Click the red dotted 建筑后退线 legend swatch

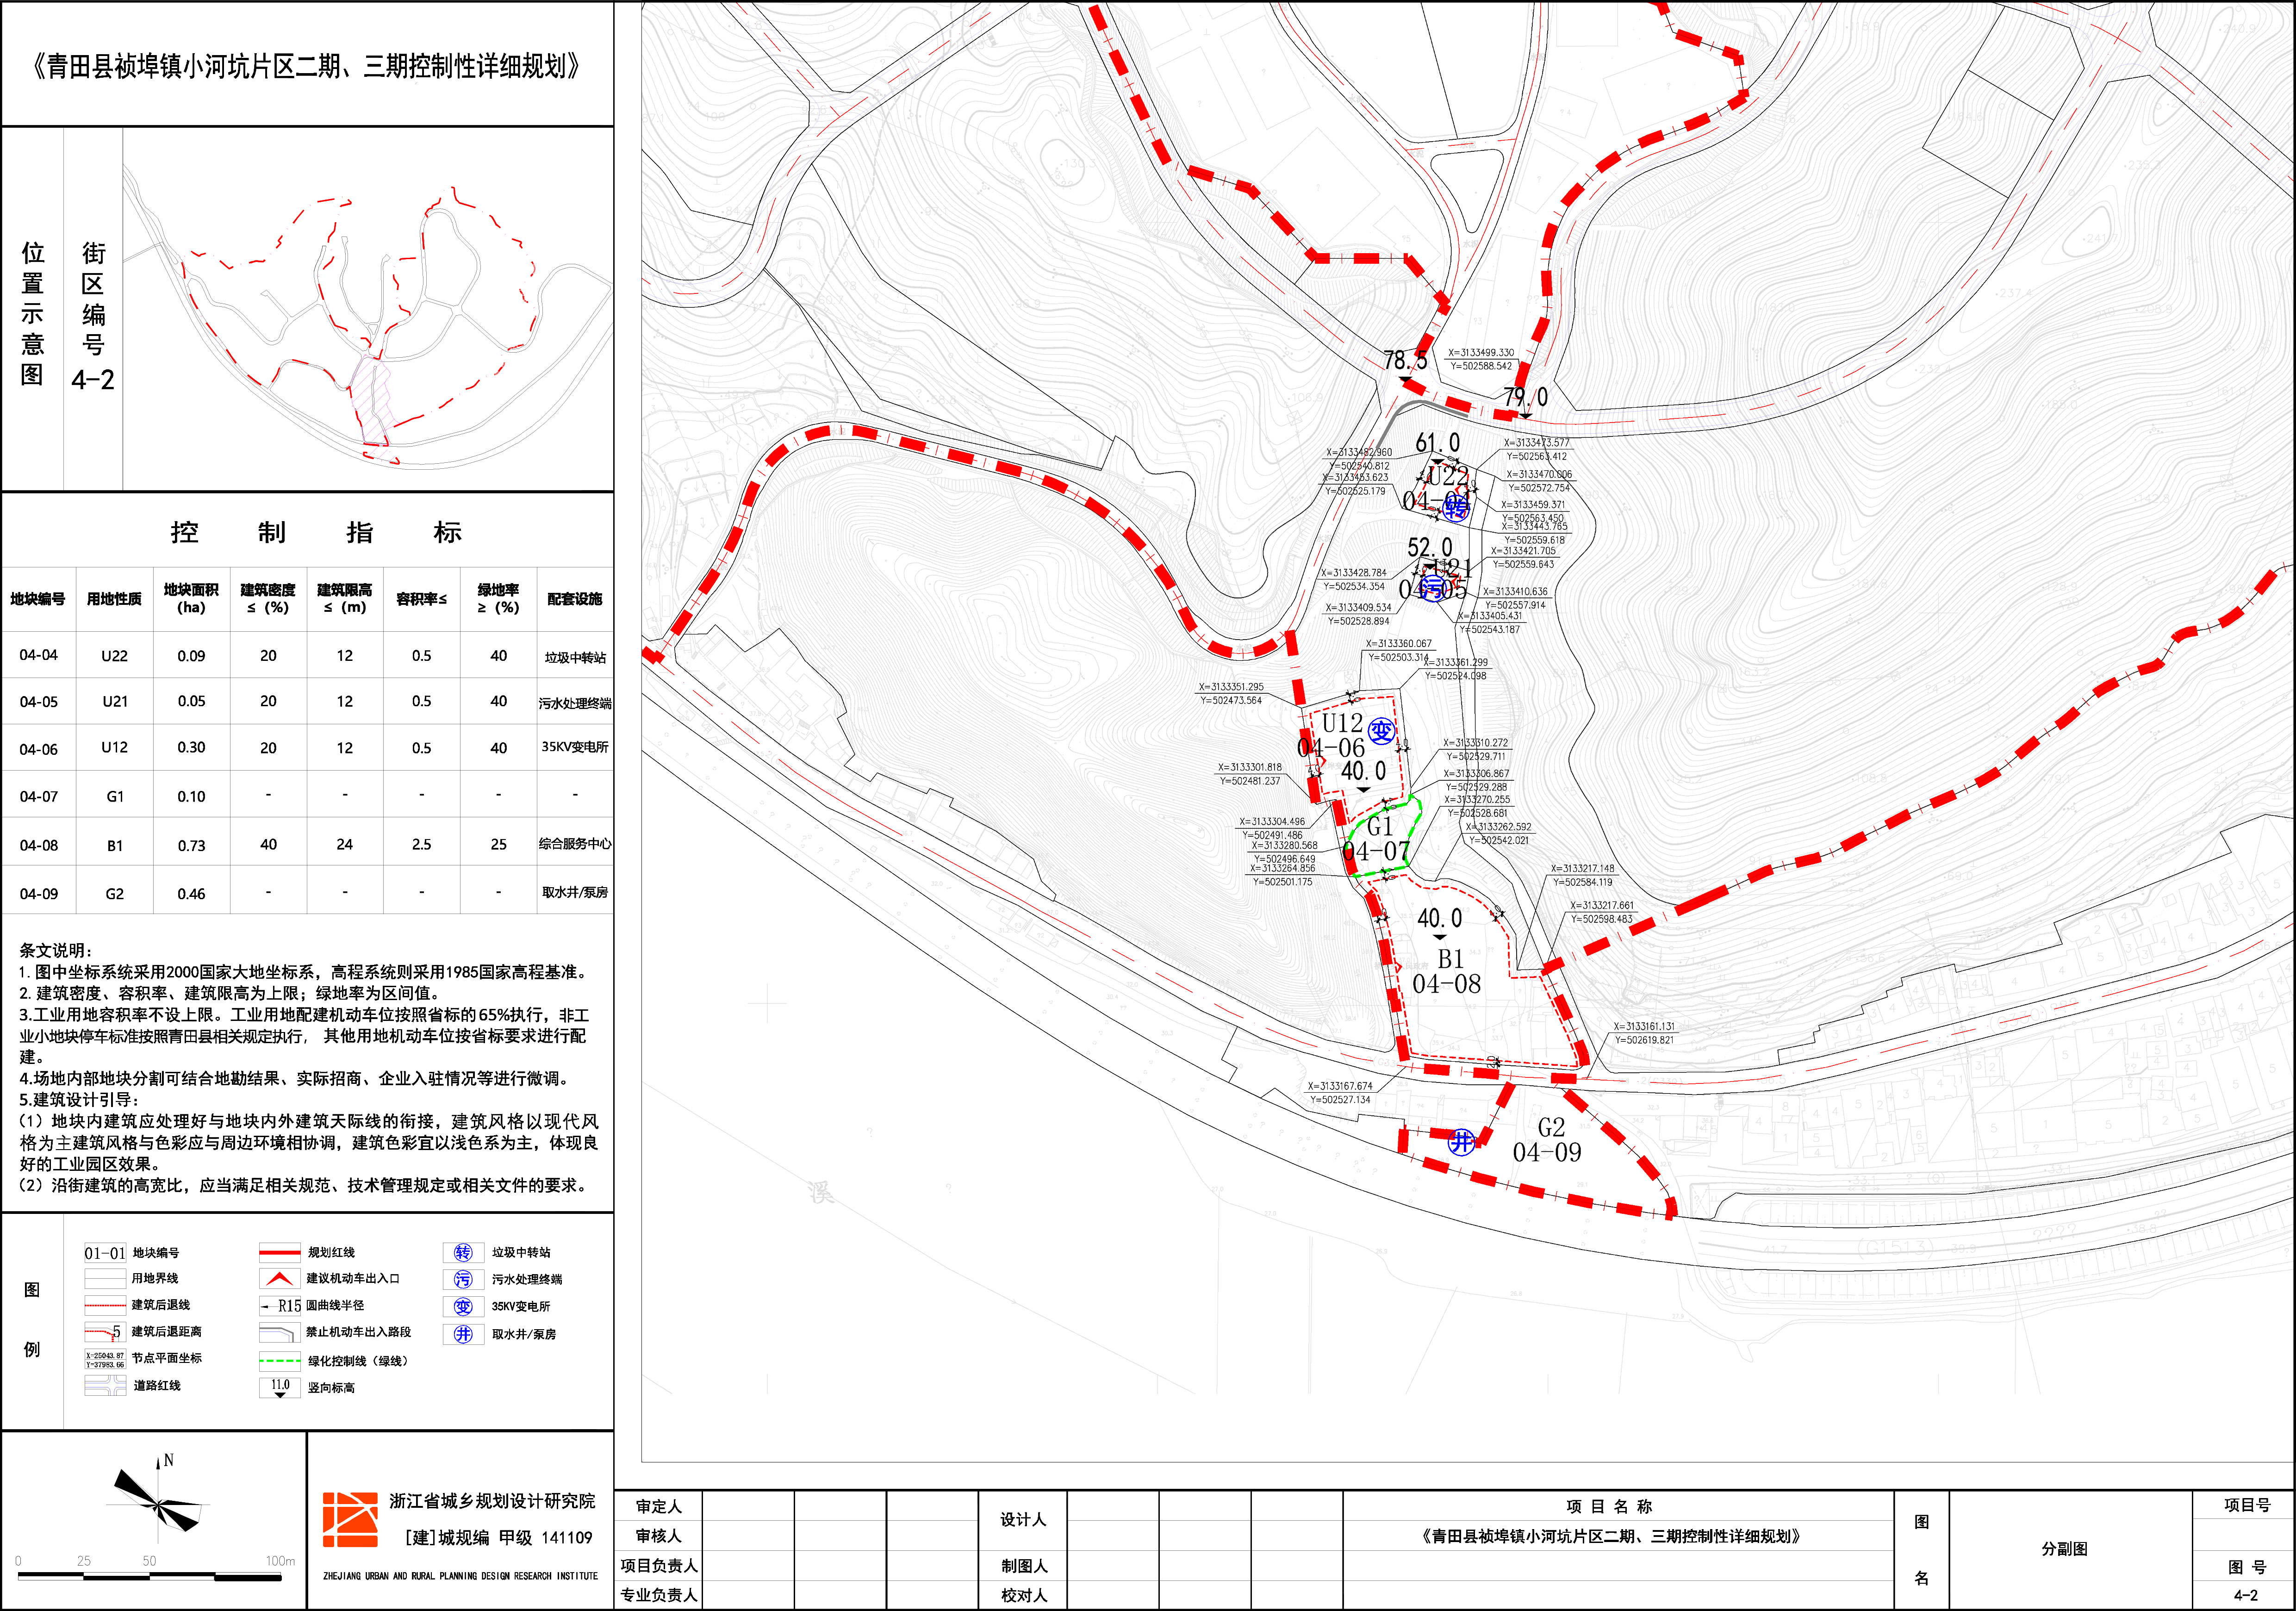coord(105,1305)
